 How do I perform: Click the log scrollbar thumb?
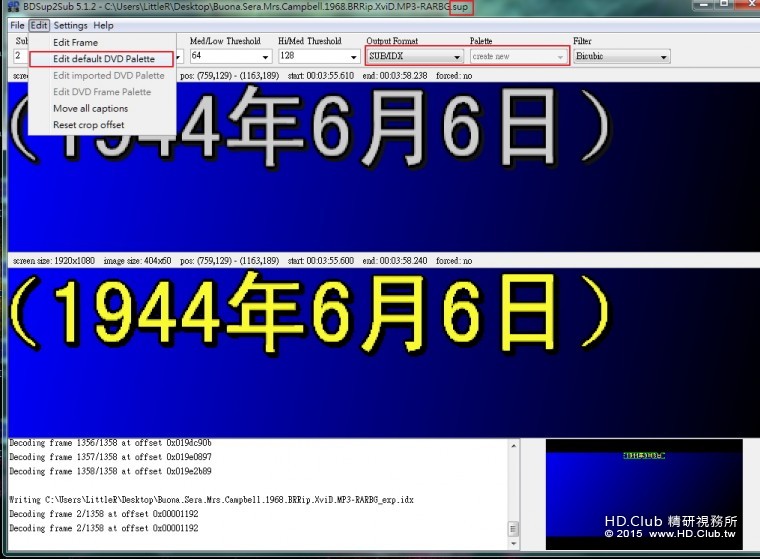[x=513, y=528]
